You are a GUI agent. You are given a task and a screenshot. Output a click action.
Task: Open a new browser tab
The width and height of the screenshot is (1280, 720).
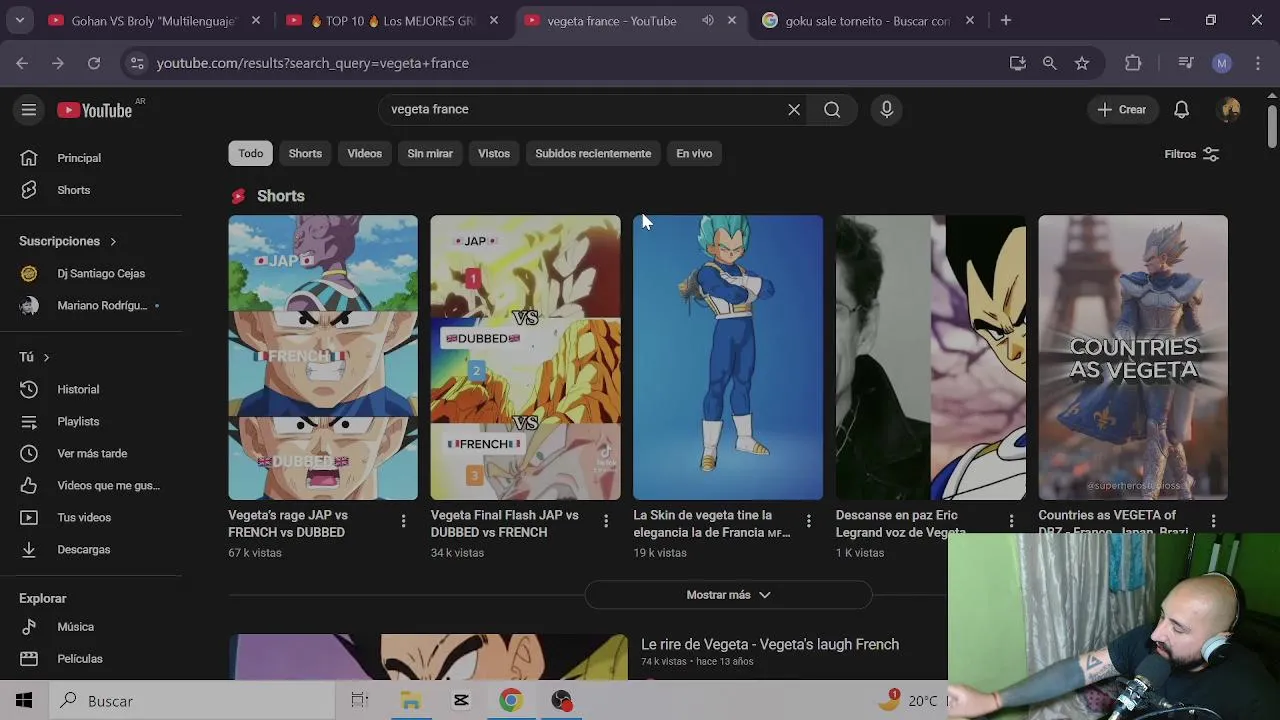tap(1006, 20)
